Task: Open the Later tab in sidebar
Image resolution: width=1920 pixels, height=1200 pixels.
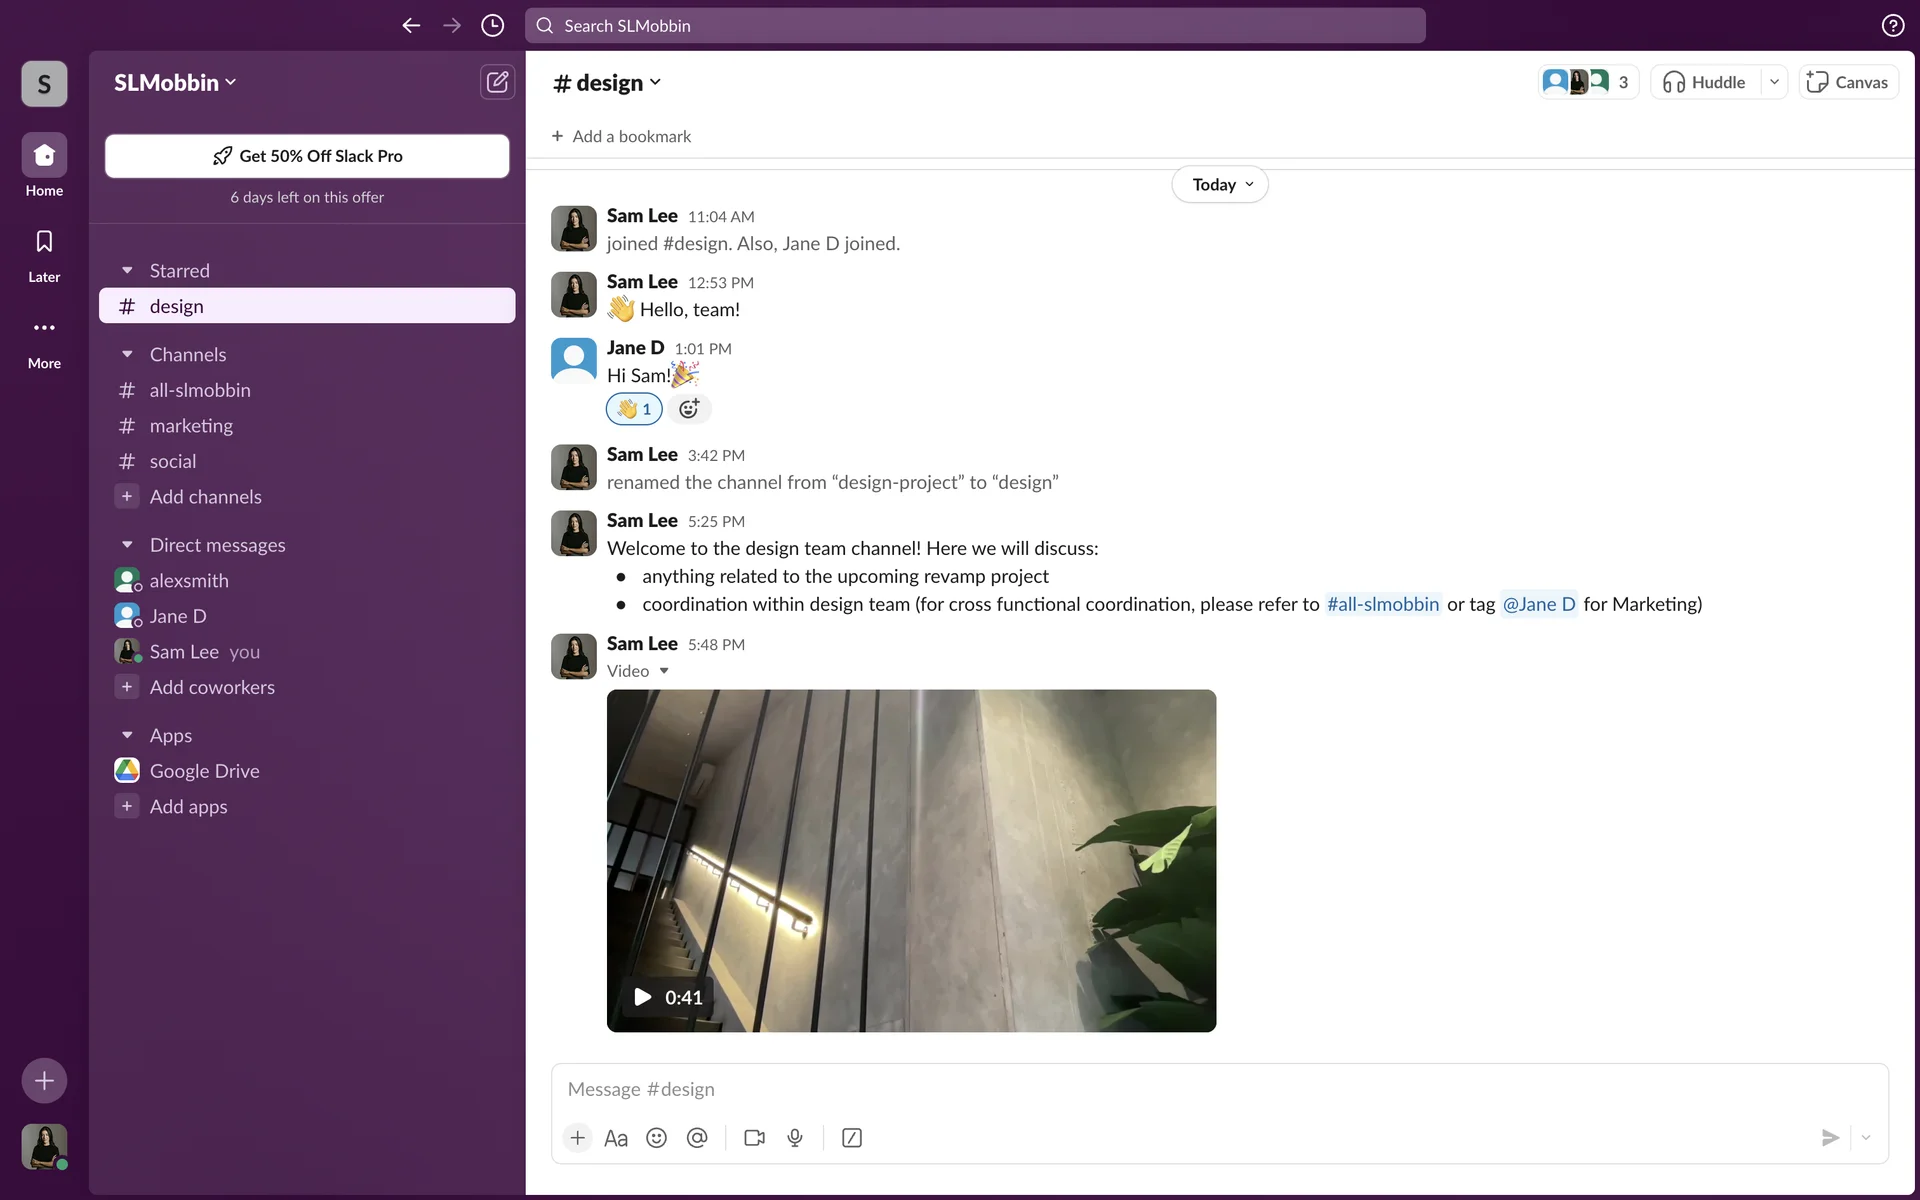Action: [x=44, y=254]
